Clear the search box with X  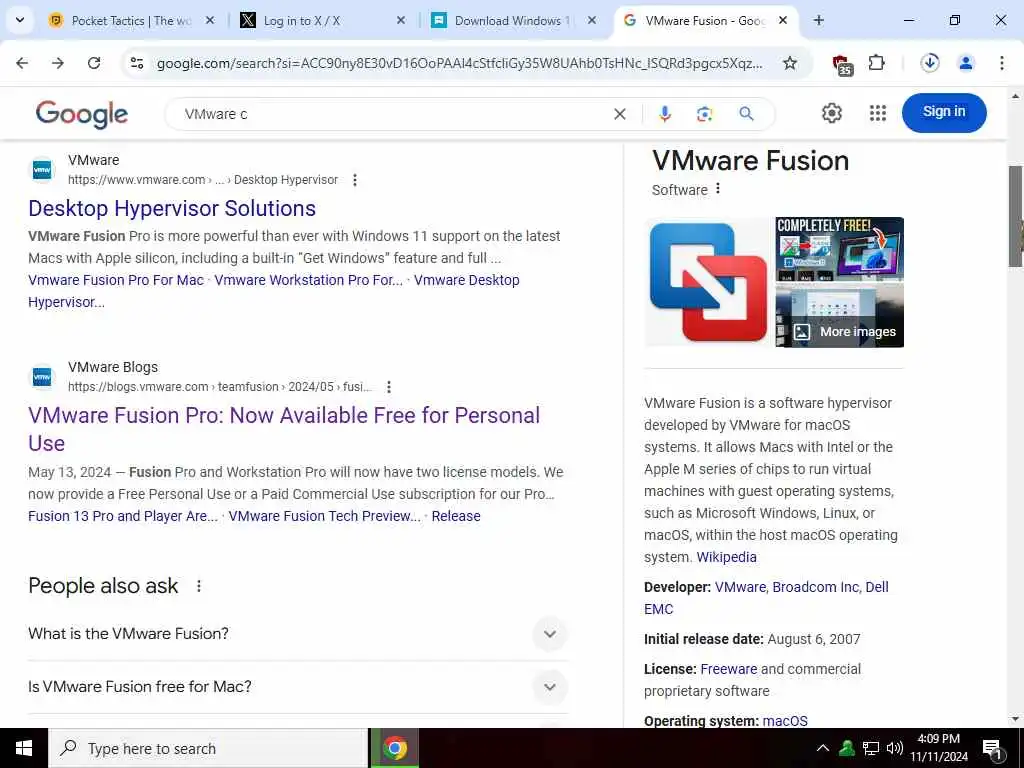coord(620,114)
